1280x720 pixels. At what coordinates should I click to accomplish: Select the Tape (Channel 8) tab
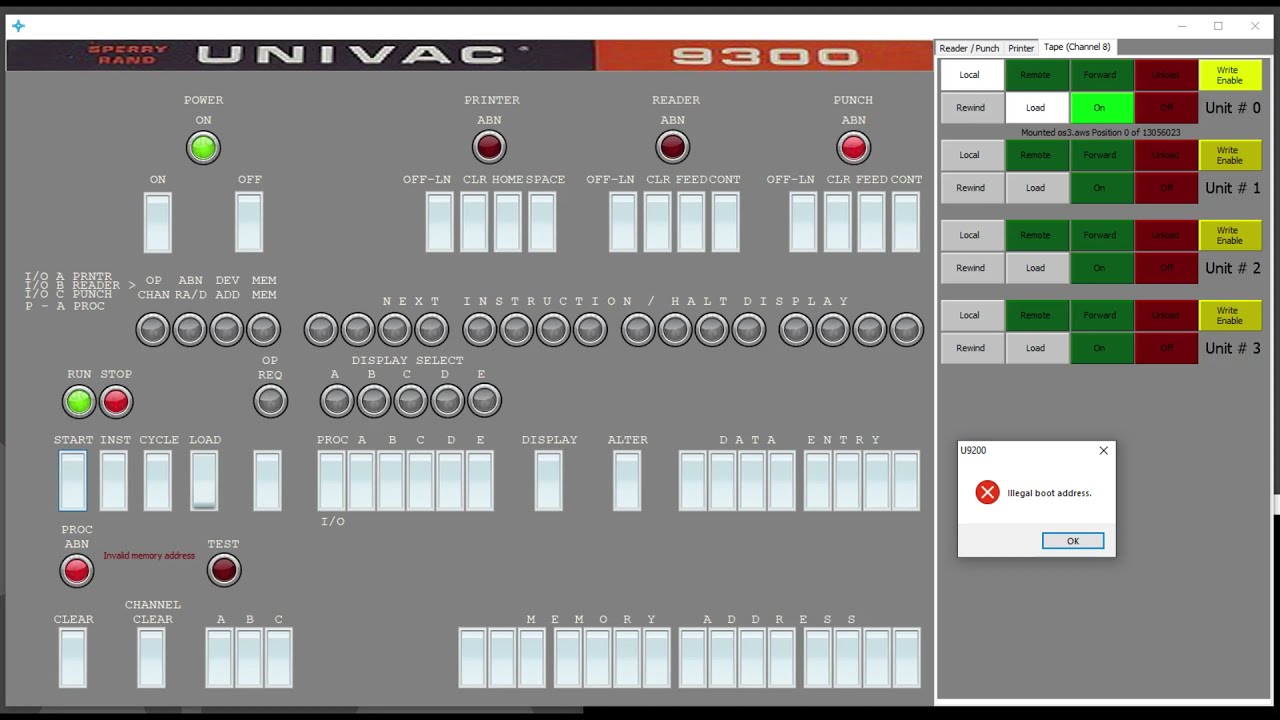coord(1077,47)
